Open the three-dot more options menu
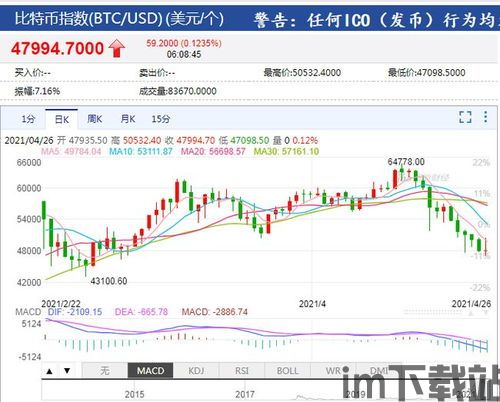 [486, 117]
